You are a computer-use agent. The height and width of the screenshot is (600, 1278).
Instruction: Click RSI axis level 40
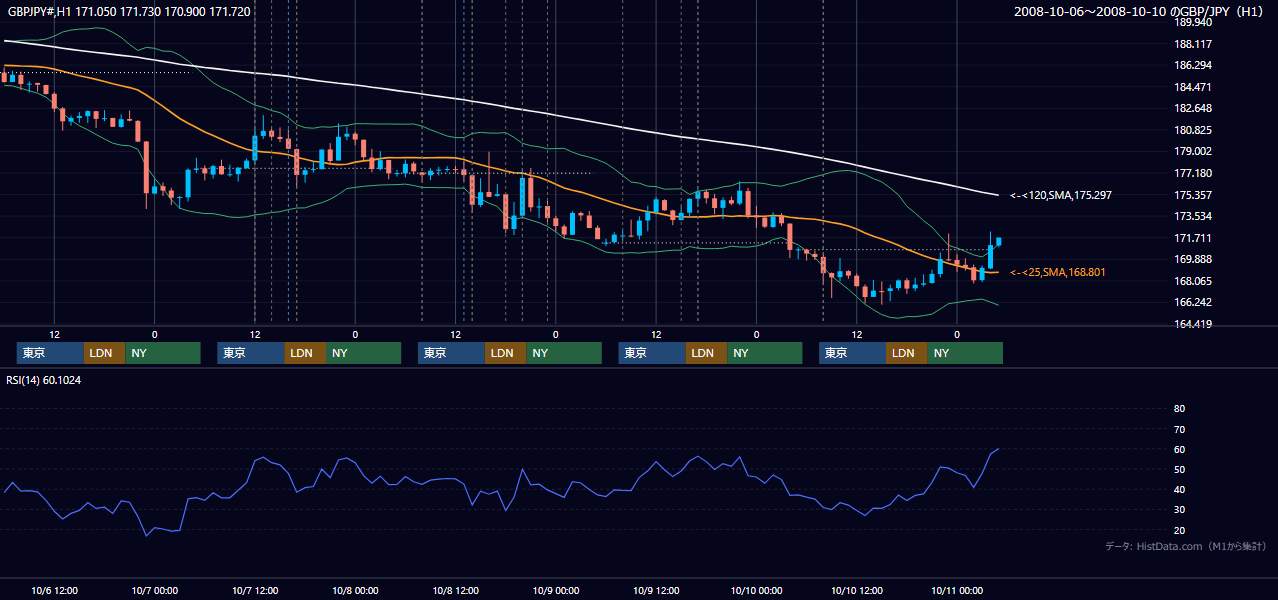[1179, 489]
